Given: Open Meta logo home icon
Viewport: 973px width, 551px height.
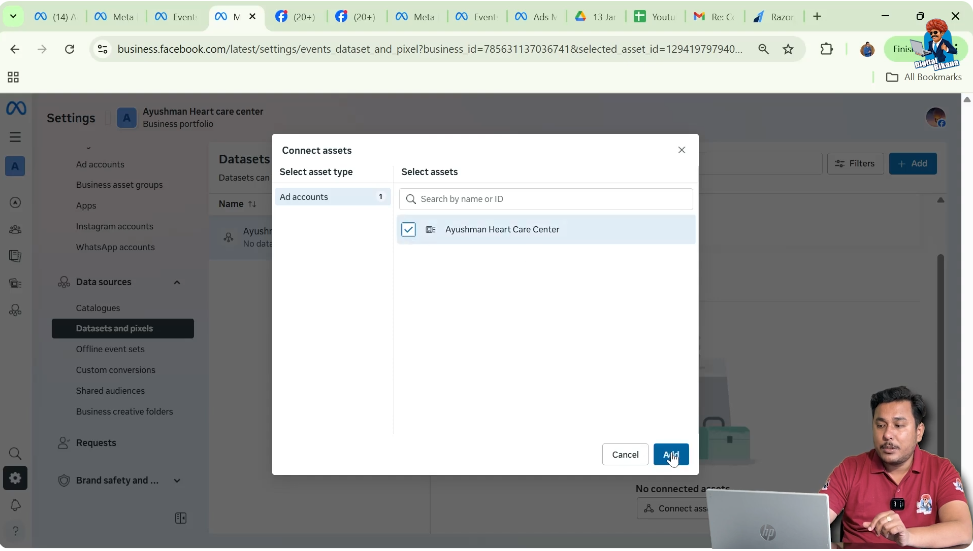Looking at the screenshot, I should [16, 109].
